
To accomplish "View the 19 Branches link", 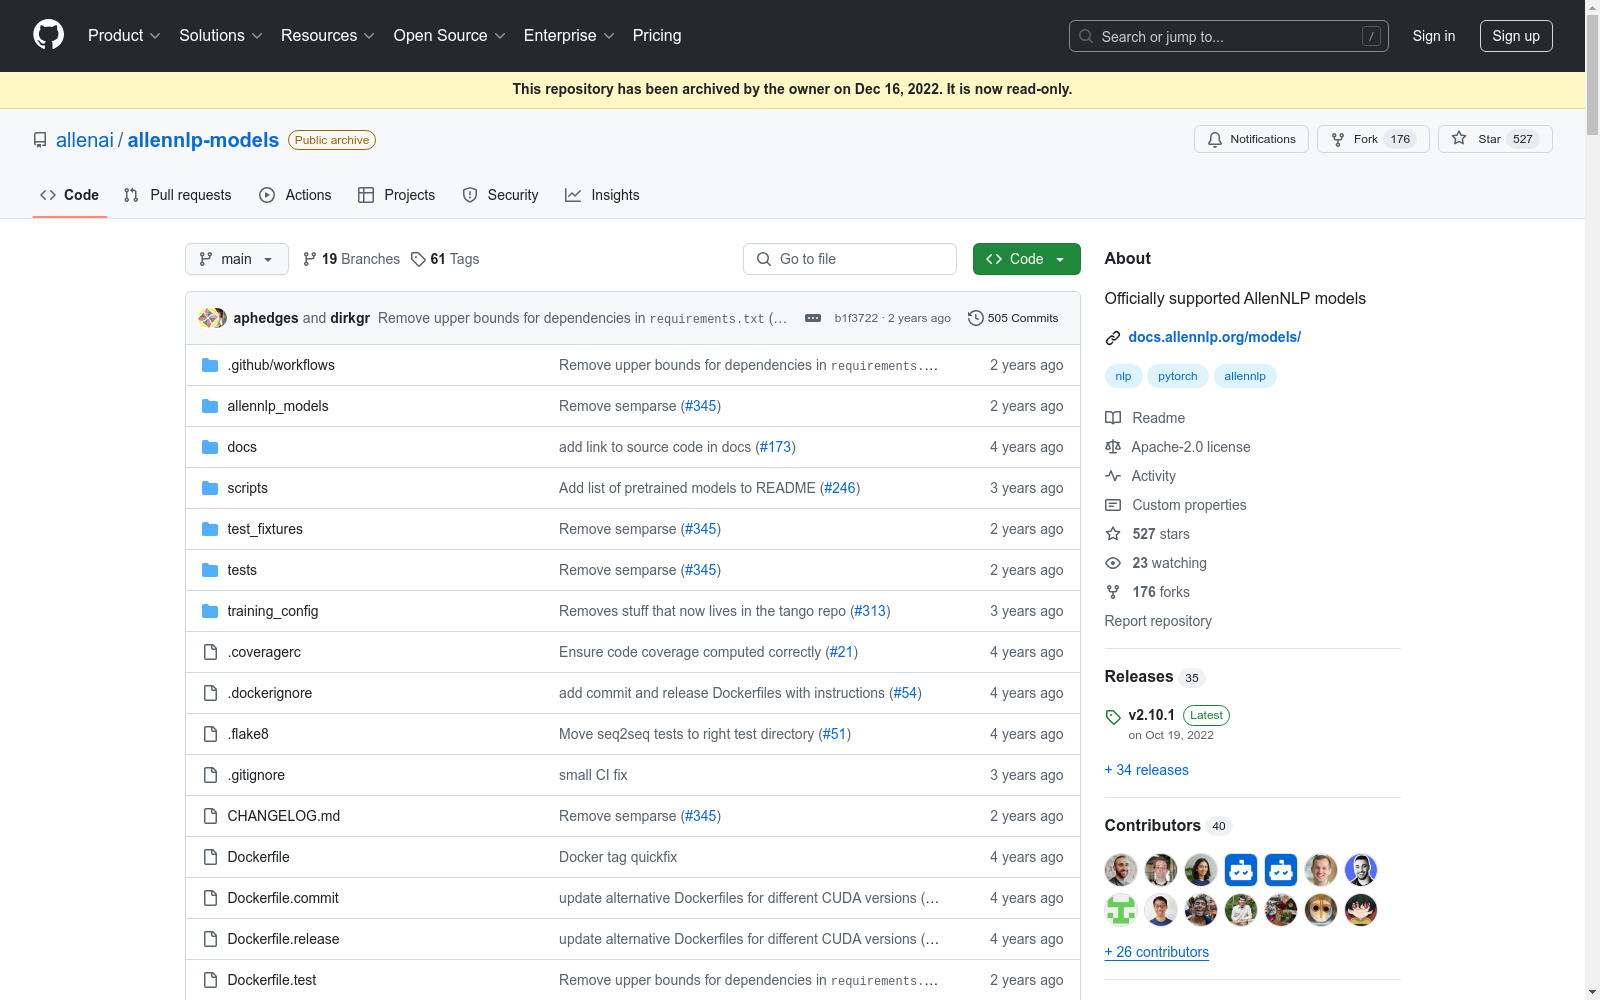I will pyautogui.click(x=351, y=259).
